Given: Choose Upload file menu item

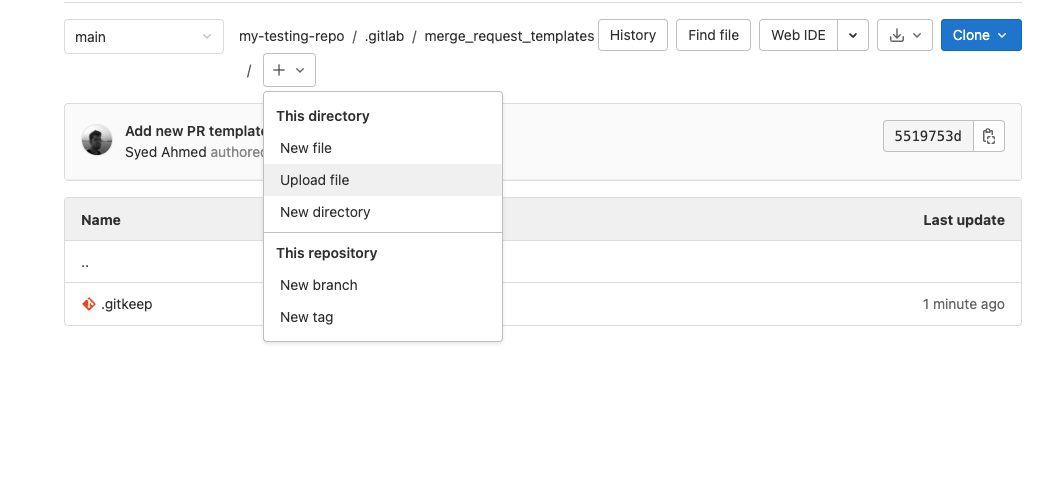Looking at the screenshot, I should 315,180.
